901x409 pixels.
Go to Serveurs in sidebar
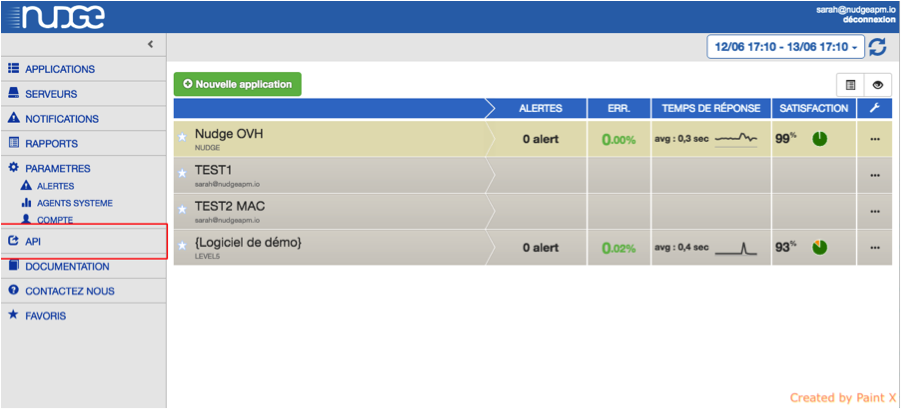51,94
